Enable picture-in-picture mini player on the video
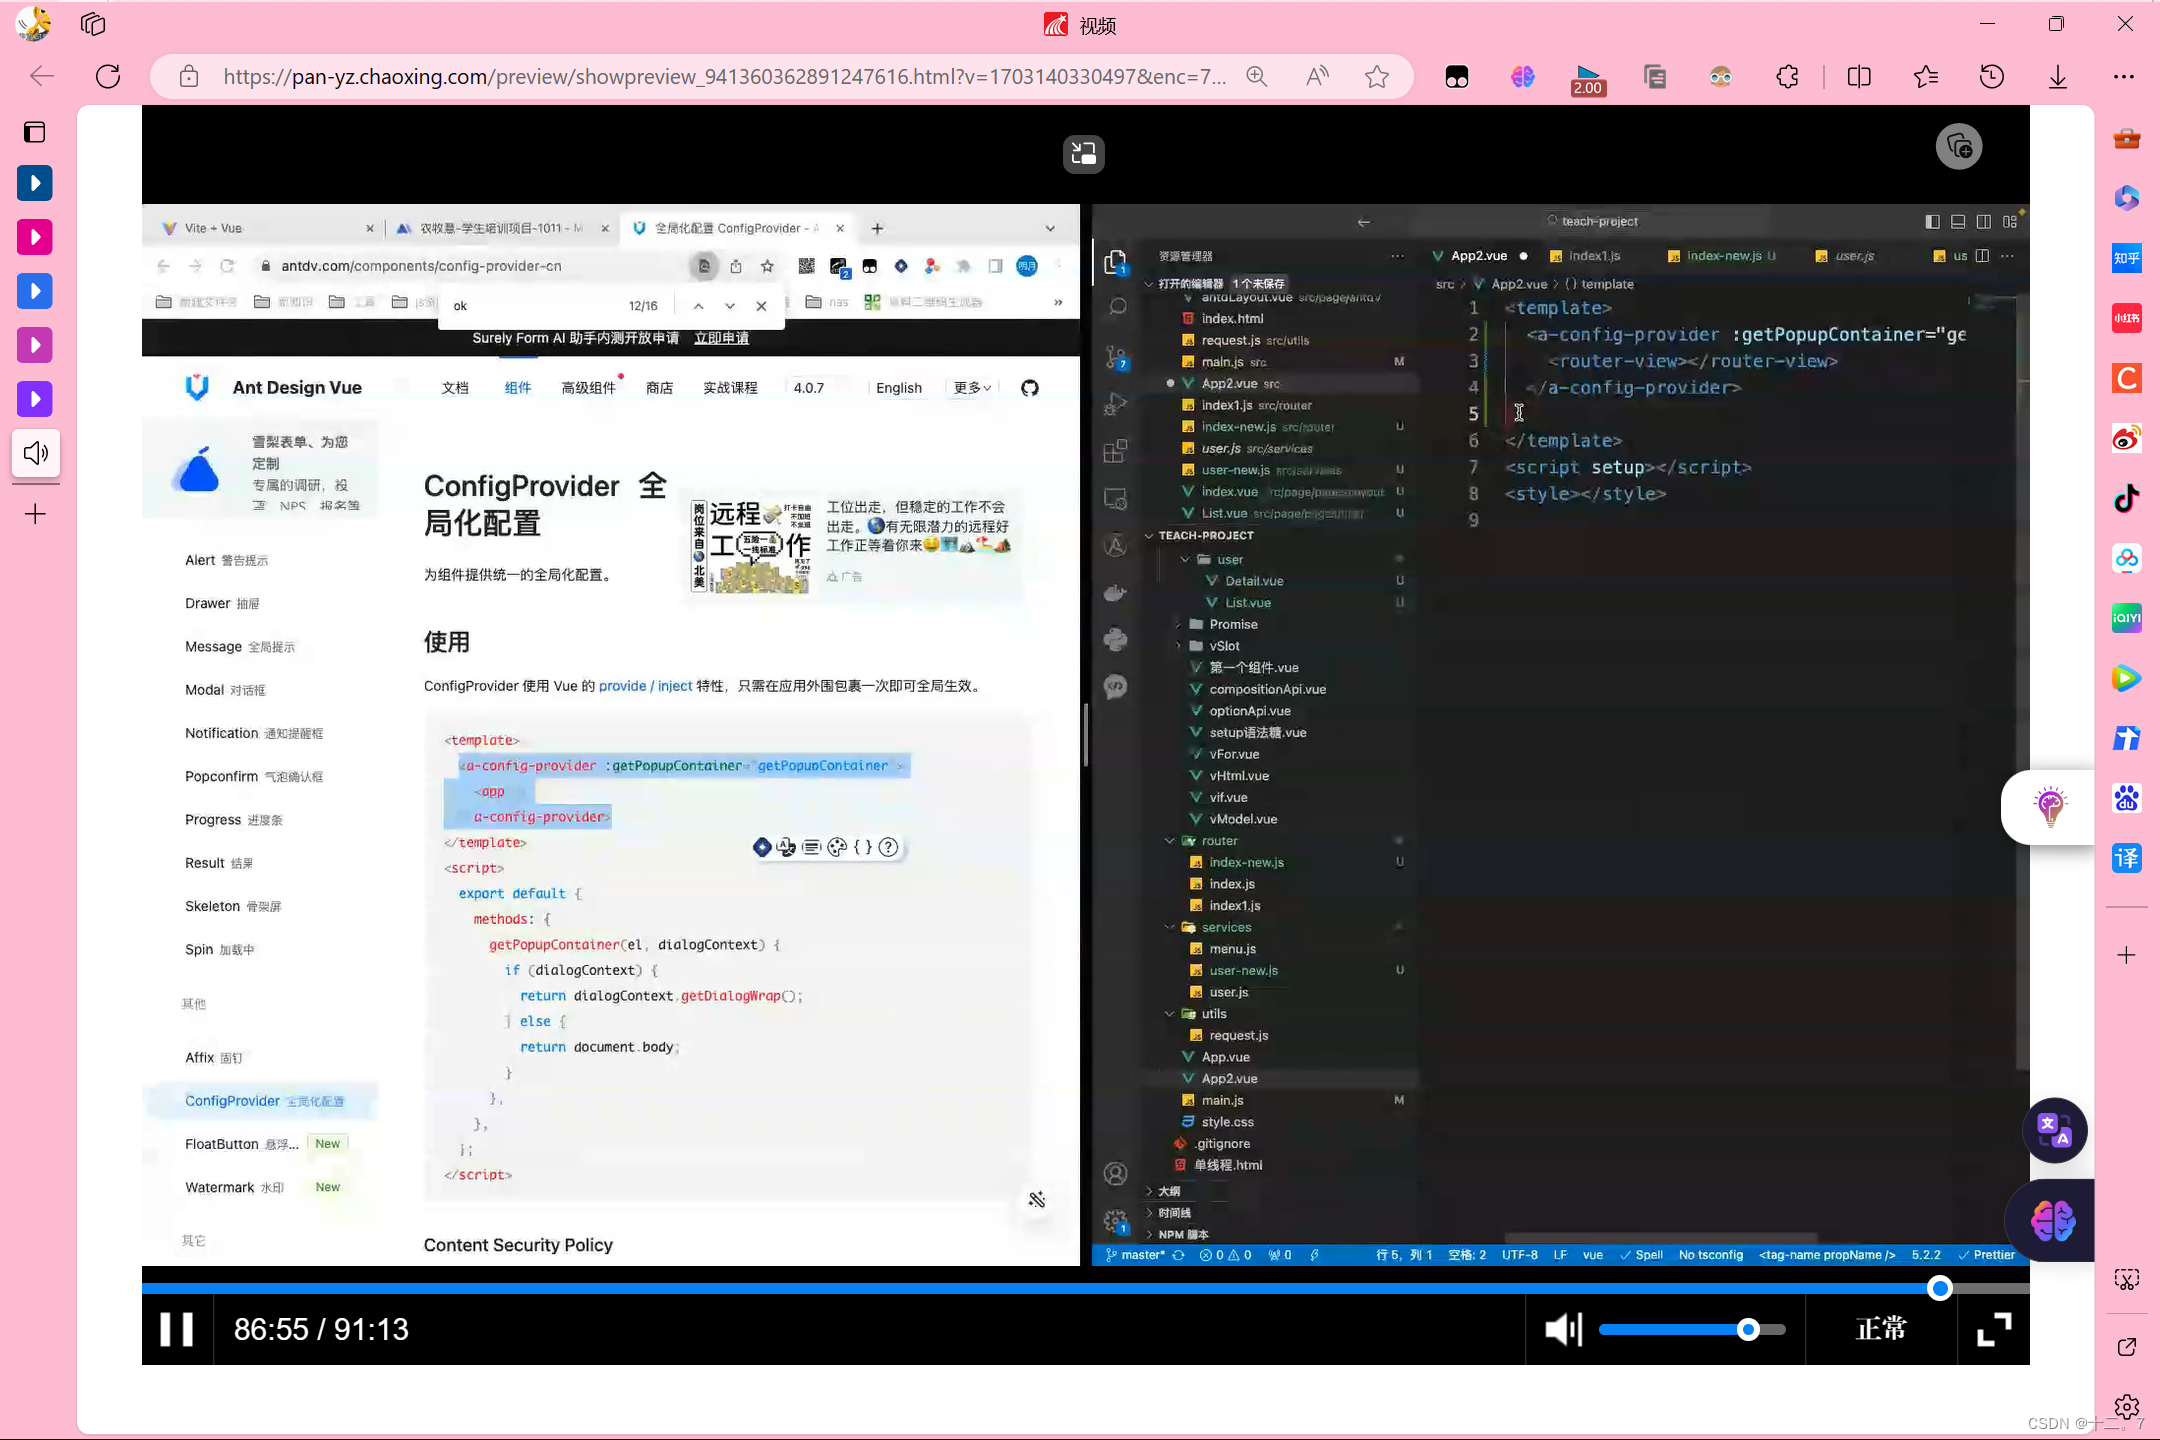The width and height of the screenshot is (2160, 1440). (x=1083, y=154)
